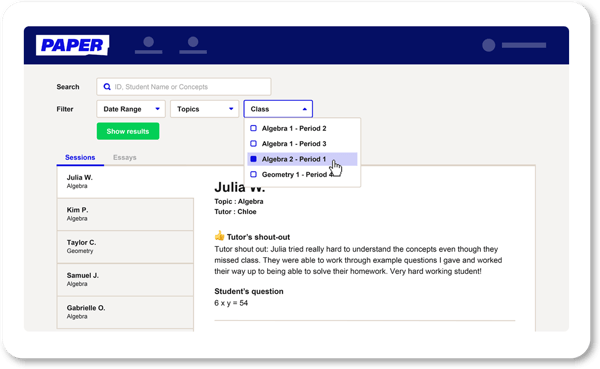Viewport: 600px width, 369px height.
Task: Check the Algebra 1 - Period 3 checkbox
Action: coord(253,144)
